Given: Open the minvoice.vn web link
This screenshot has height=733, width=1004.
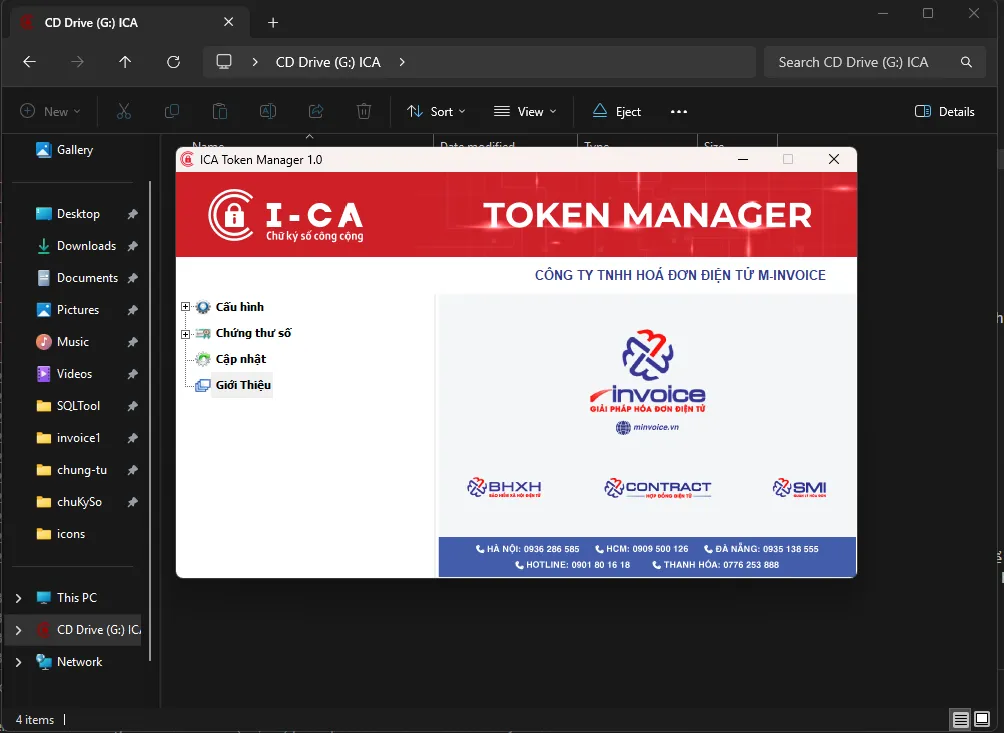Looking at the screenshot, I should (x=647, y=428).
